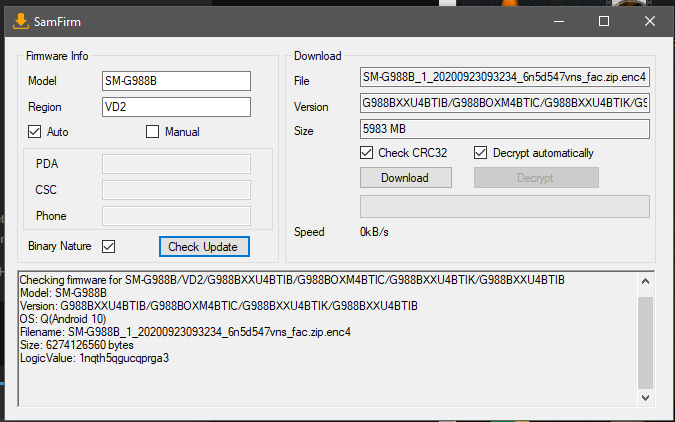Click the empty PDA field
675x422 pixels.
tap(176, 164)
